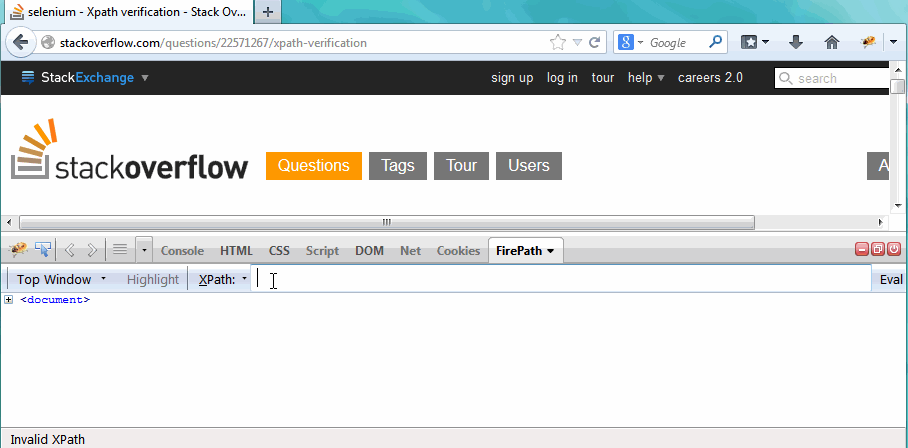Open the Firebug toolbar dropdown arrow

(x=892, y=42)
